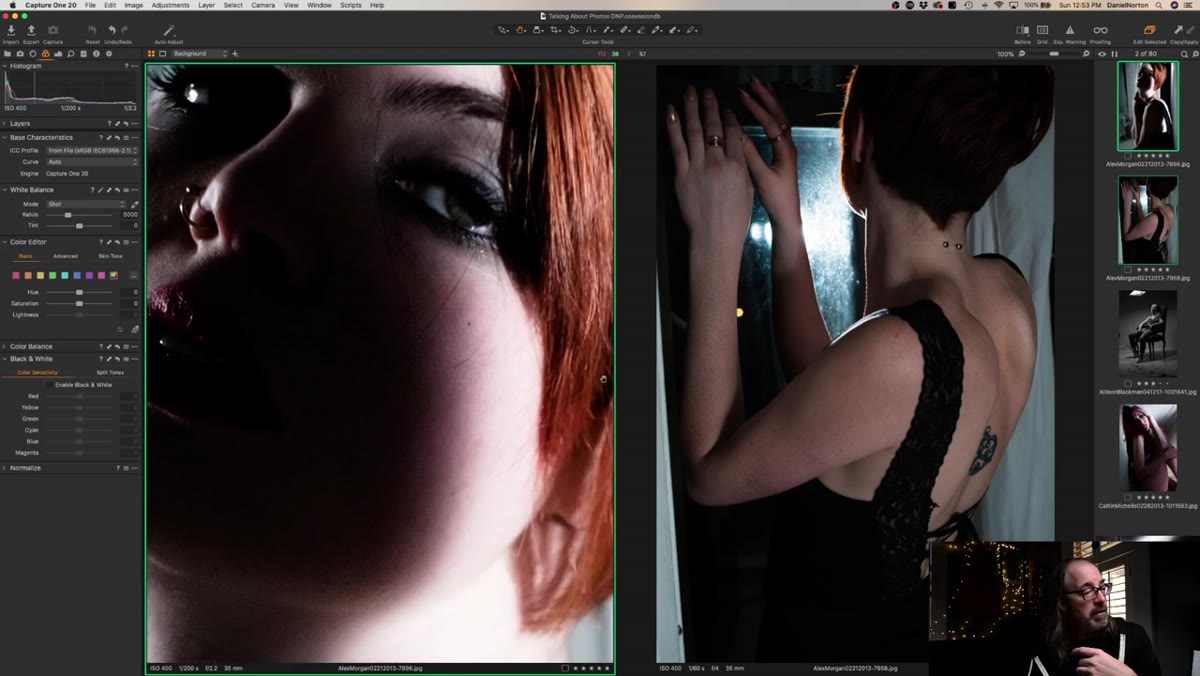
Task: Adjust the viewer zoom slider
Action: (1054, 54)
